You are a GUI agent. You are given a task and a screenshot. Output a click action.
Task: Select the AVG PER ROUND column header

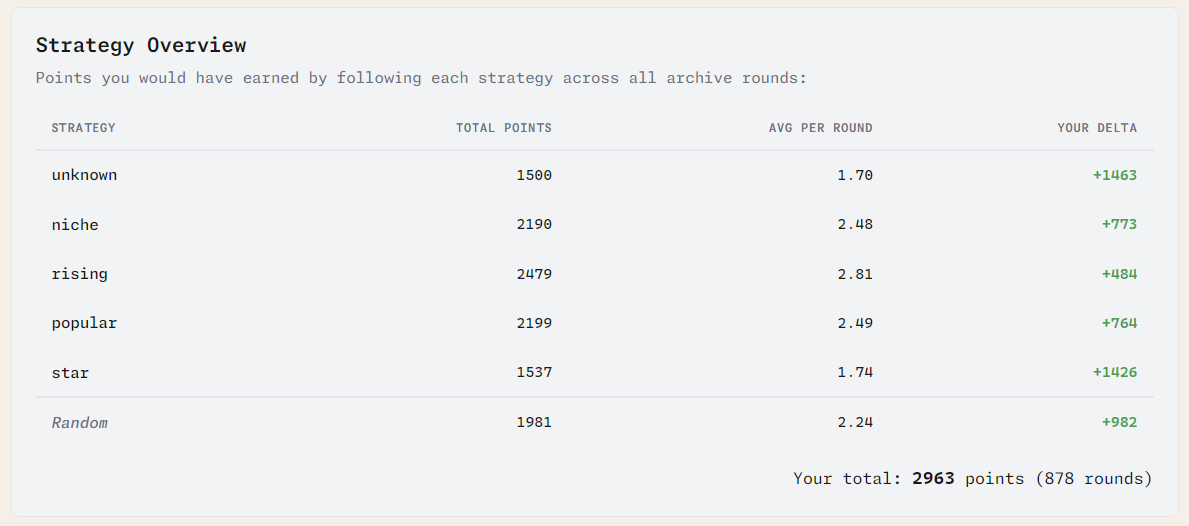[820, 128]
